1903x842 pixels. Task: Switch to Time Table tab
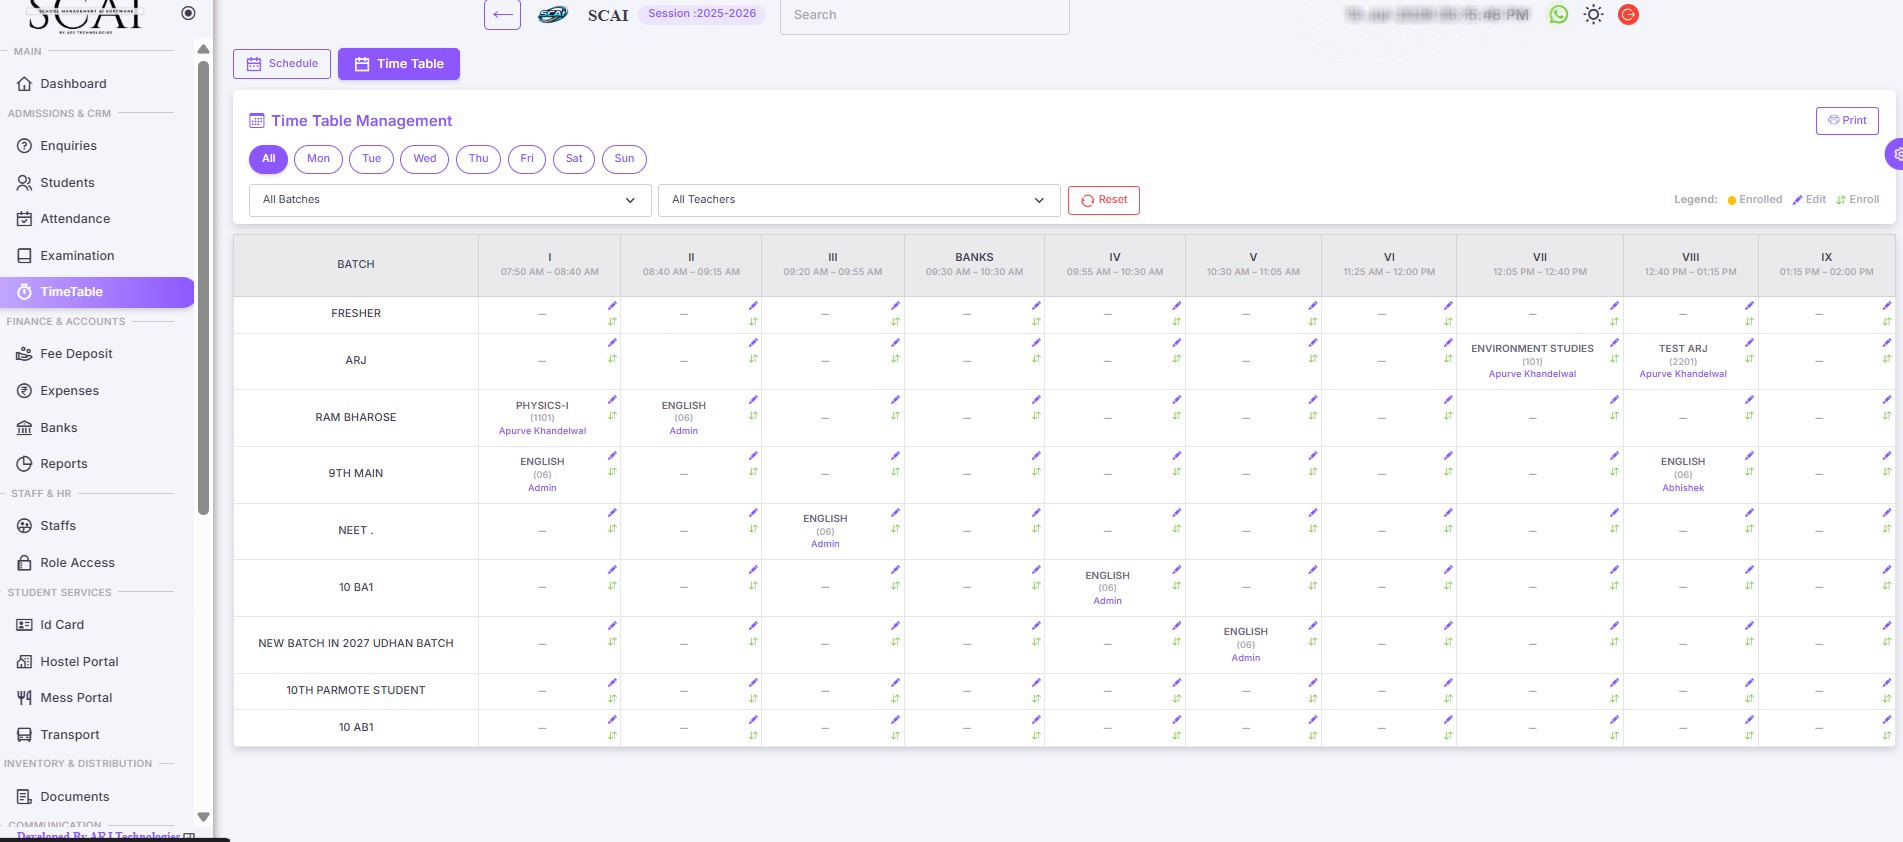tap(399, 64)
